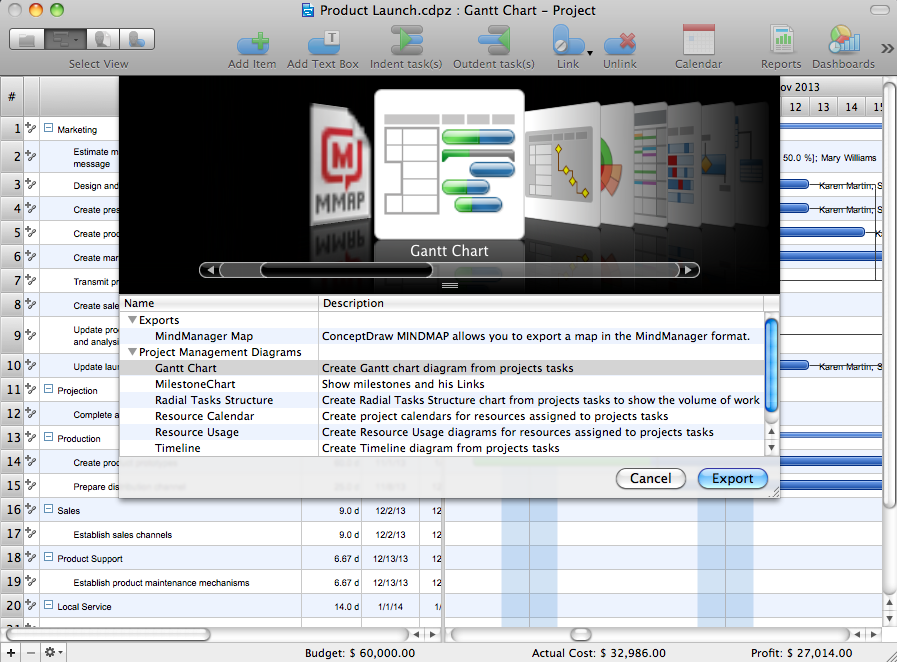The height and width of the screenshot is (662, 897).
Task: Open the Link button's dropdown arrow
Action: point(590,53)
